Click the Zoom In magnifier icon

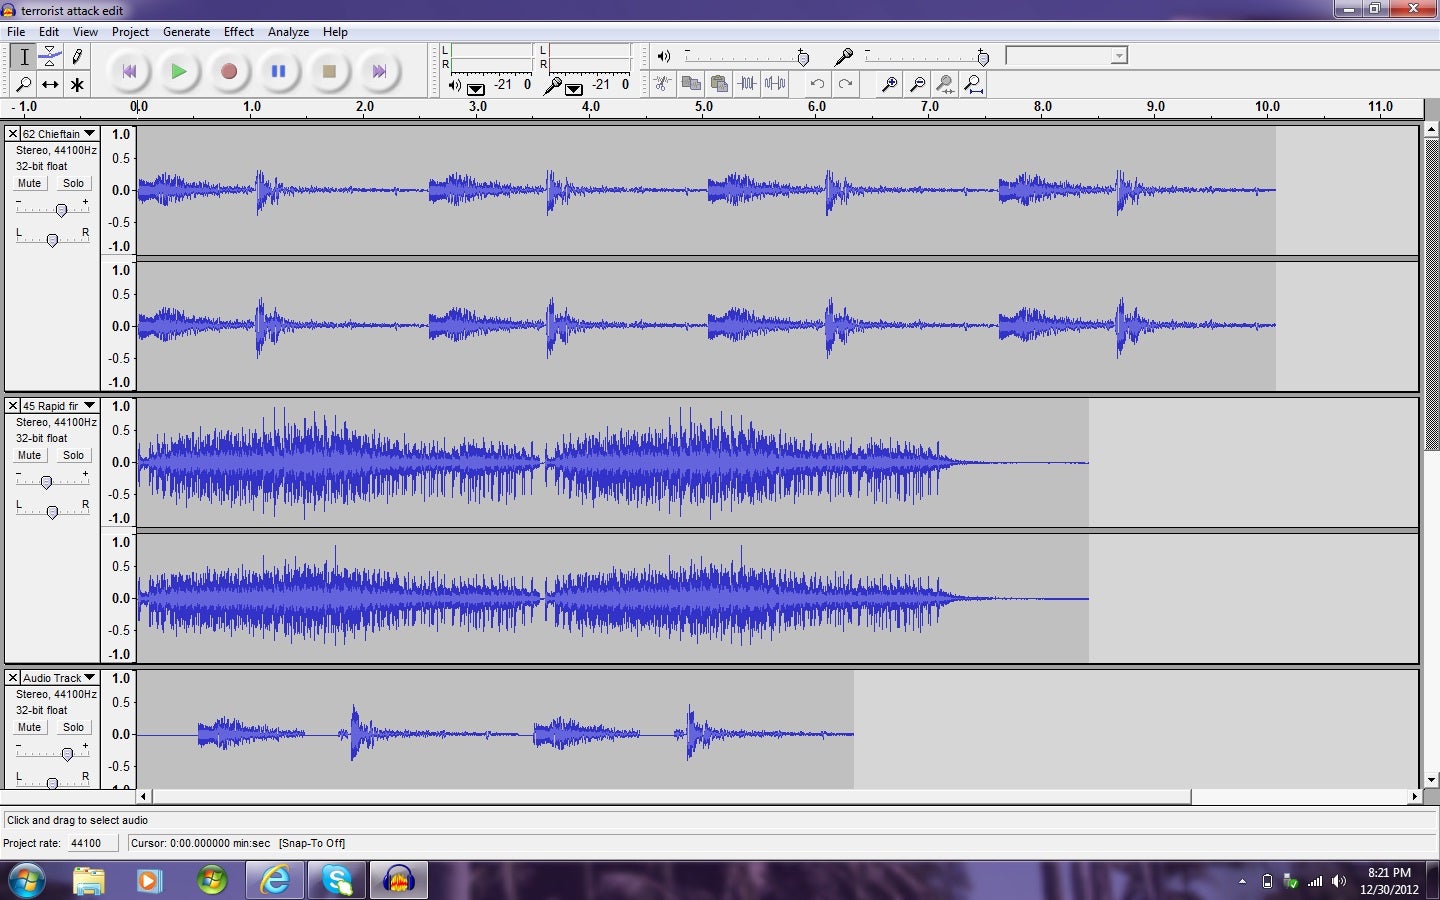(889, 84)
